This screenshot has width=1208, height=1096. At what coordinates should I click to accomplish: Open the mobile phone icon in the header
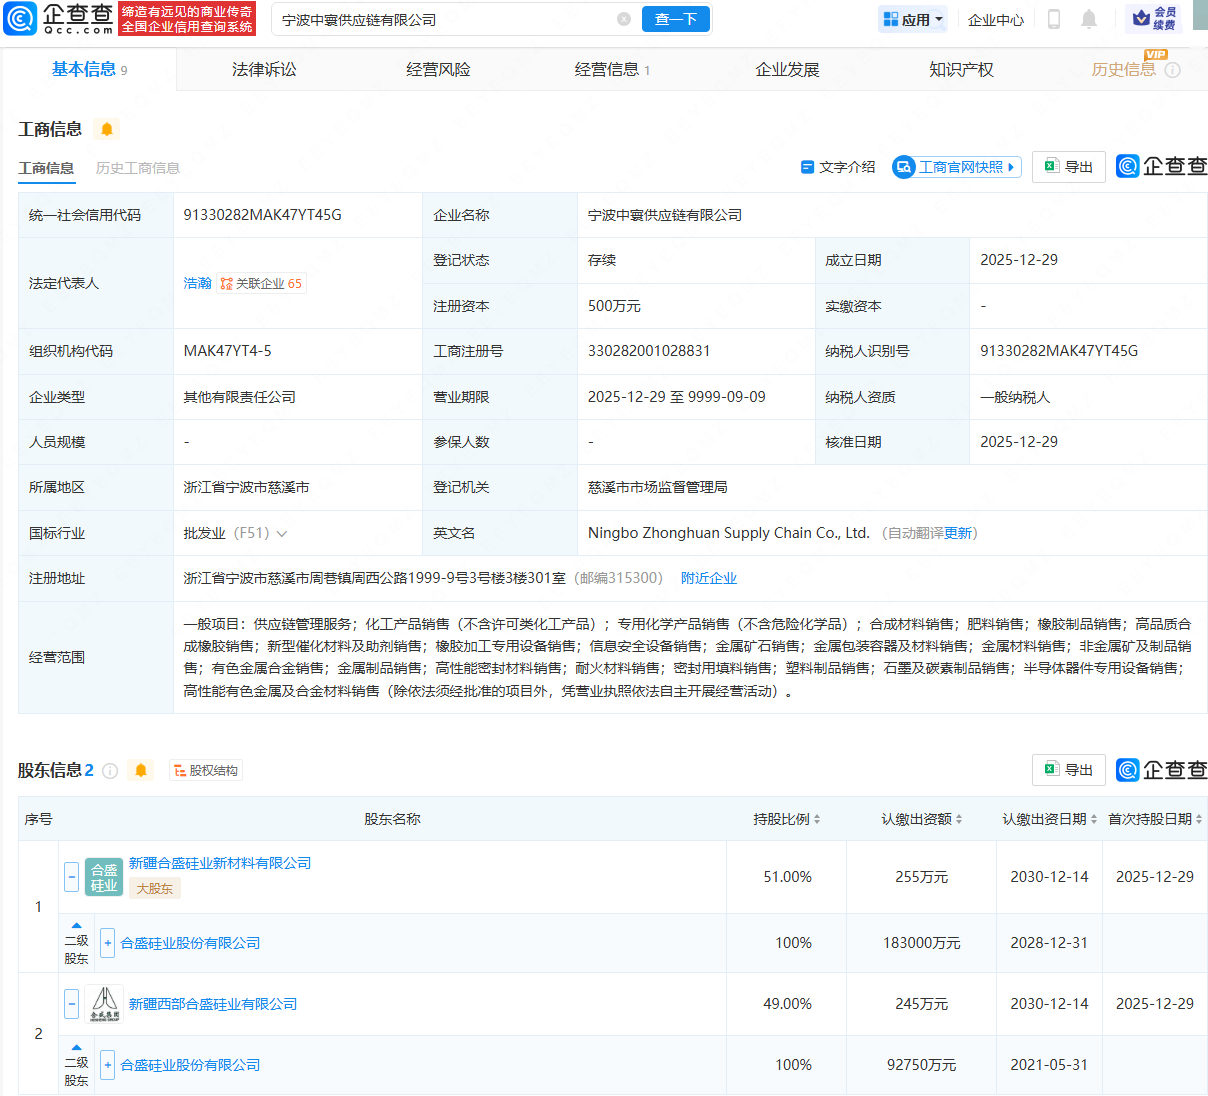(x=1053, y=19)
